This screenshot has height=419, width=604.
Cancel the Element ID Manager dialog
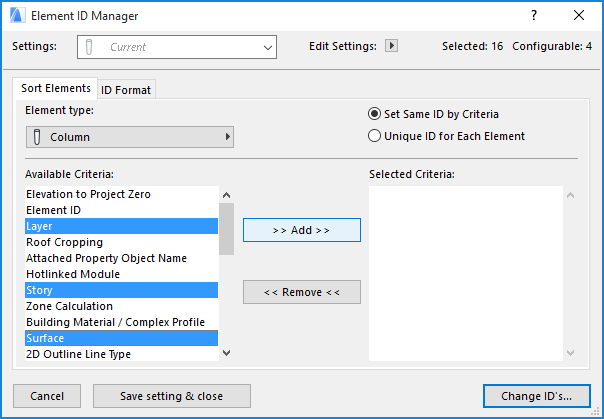click(47, 396)
